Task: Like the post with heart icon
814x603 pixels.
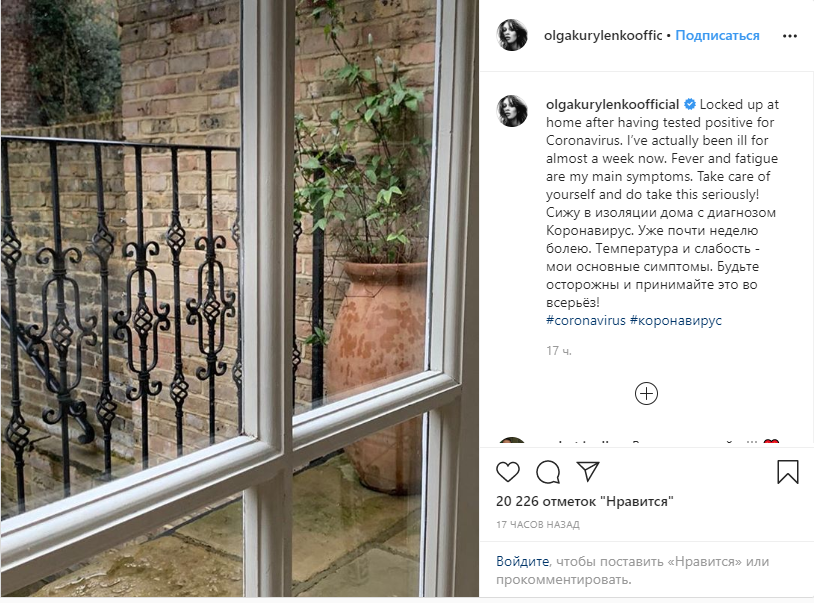Action: coord(508,472)
